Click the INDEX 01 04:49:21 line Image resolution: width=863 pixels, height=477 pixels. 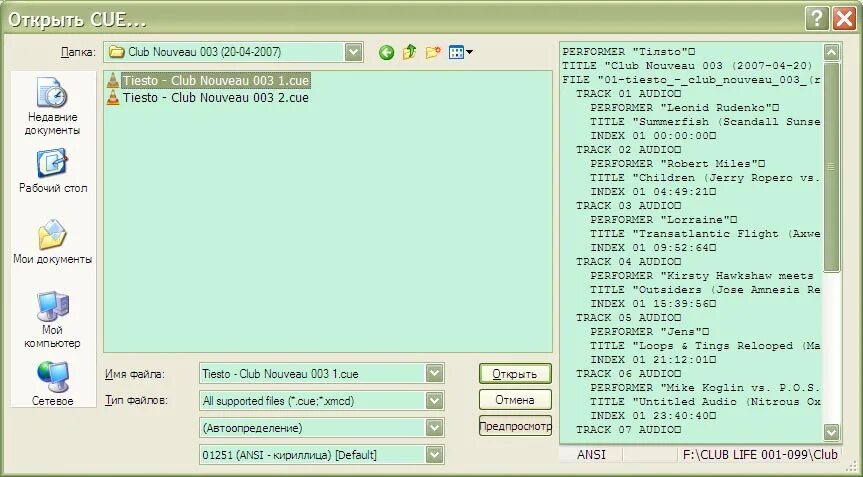click(x=653, y=192)
